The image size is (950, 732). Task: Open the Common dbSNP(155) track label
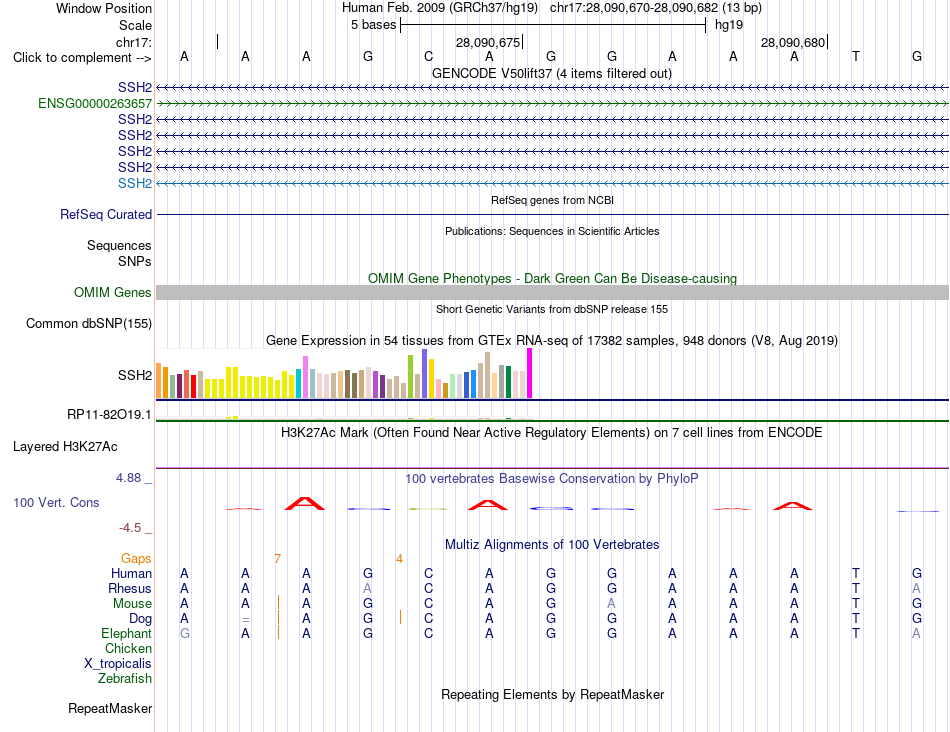[88, 324]
